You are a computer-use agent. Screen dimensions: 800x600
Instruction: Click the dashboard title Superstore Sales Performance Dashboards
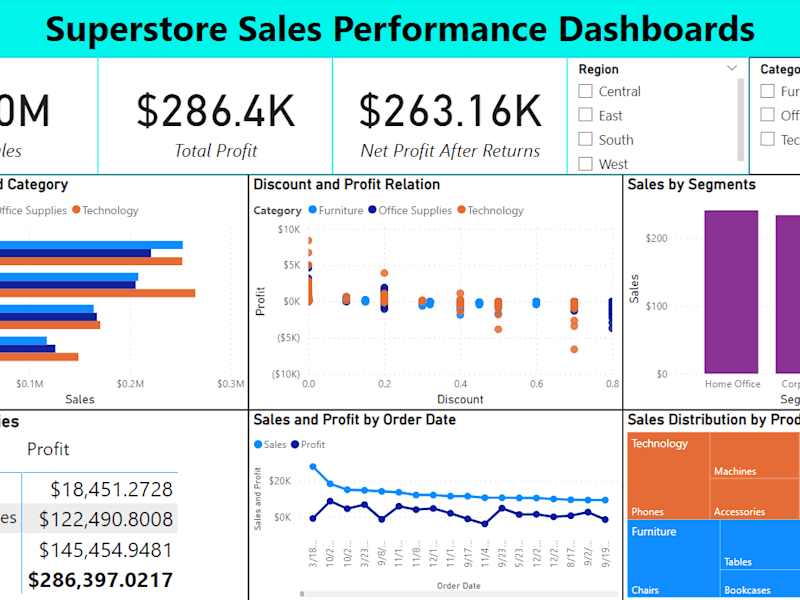400,29
